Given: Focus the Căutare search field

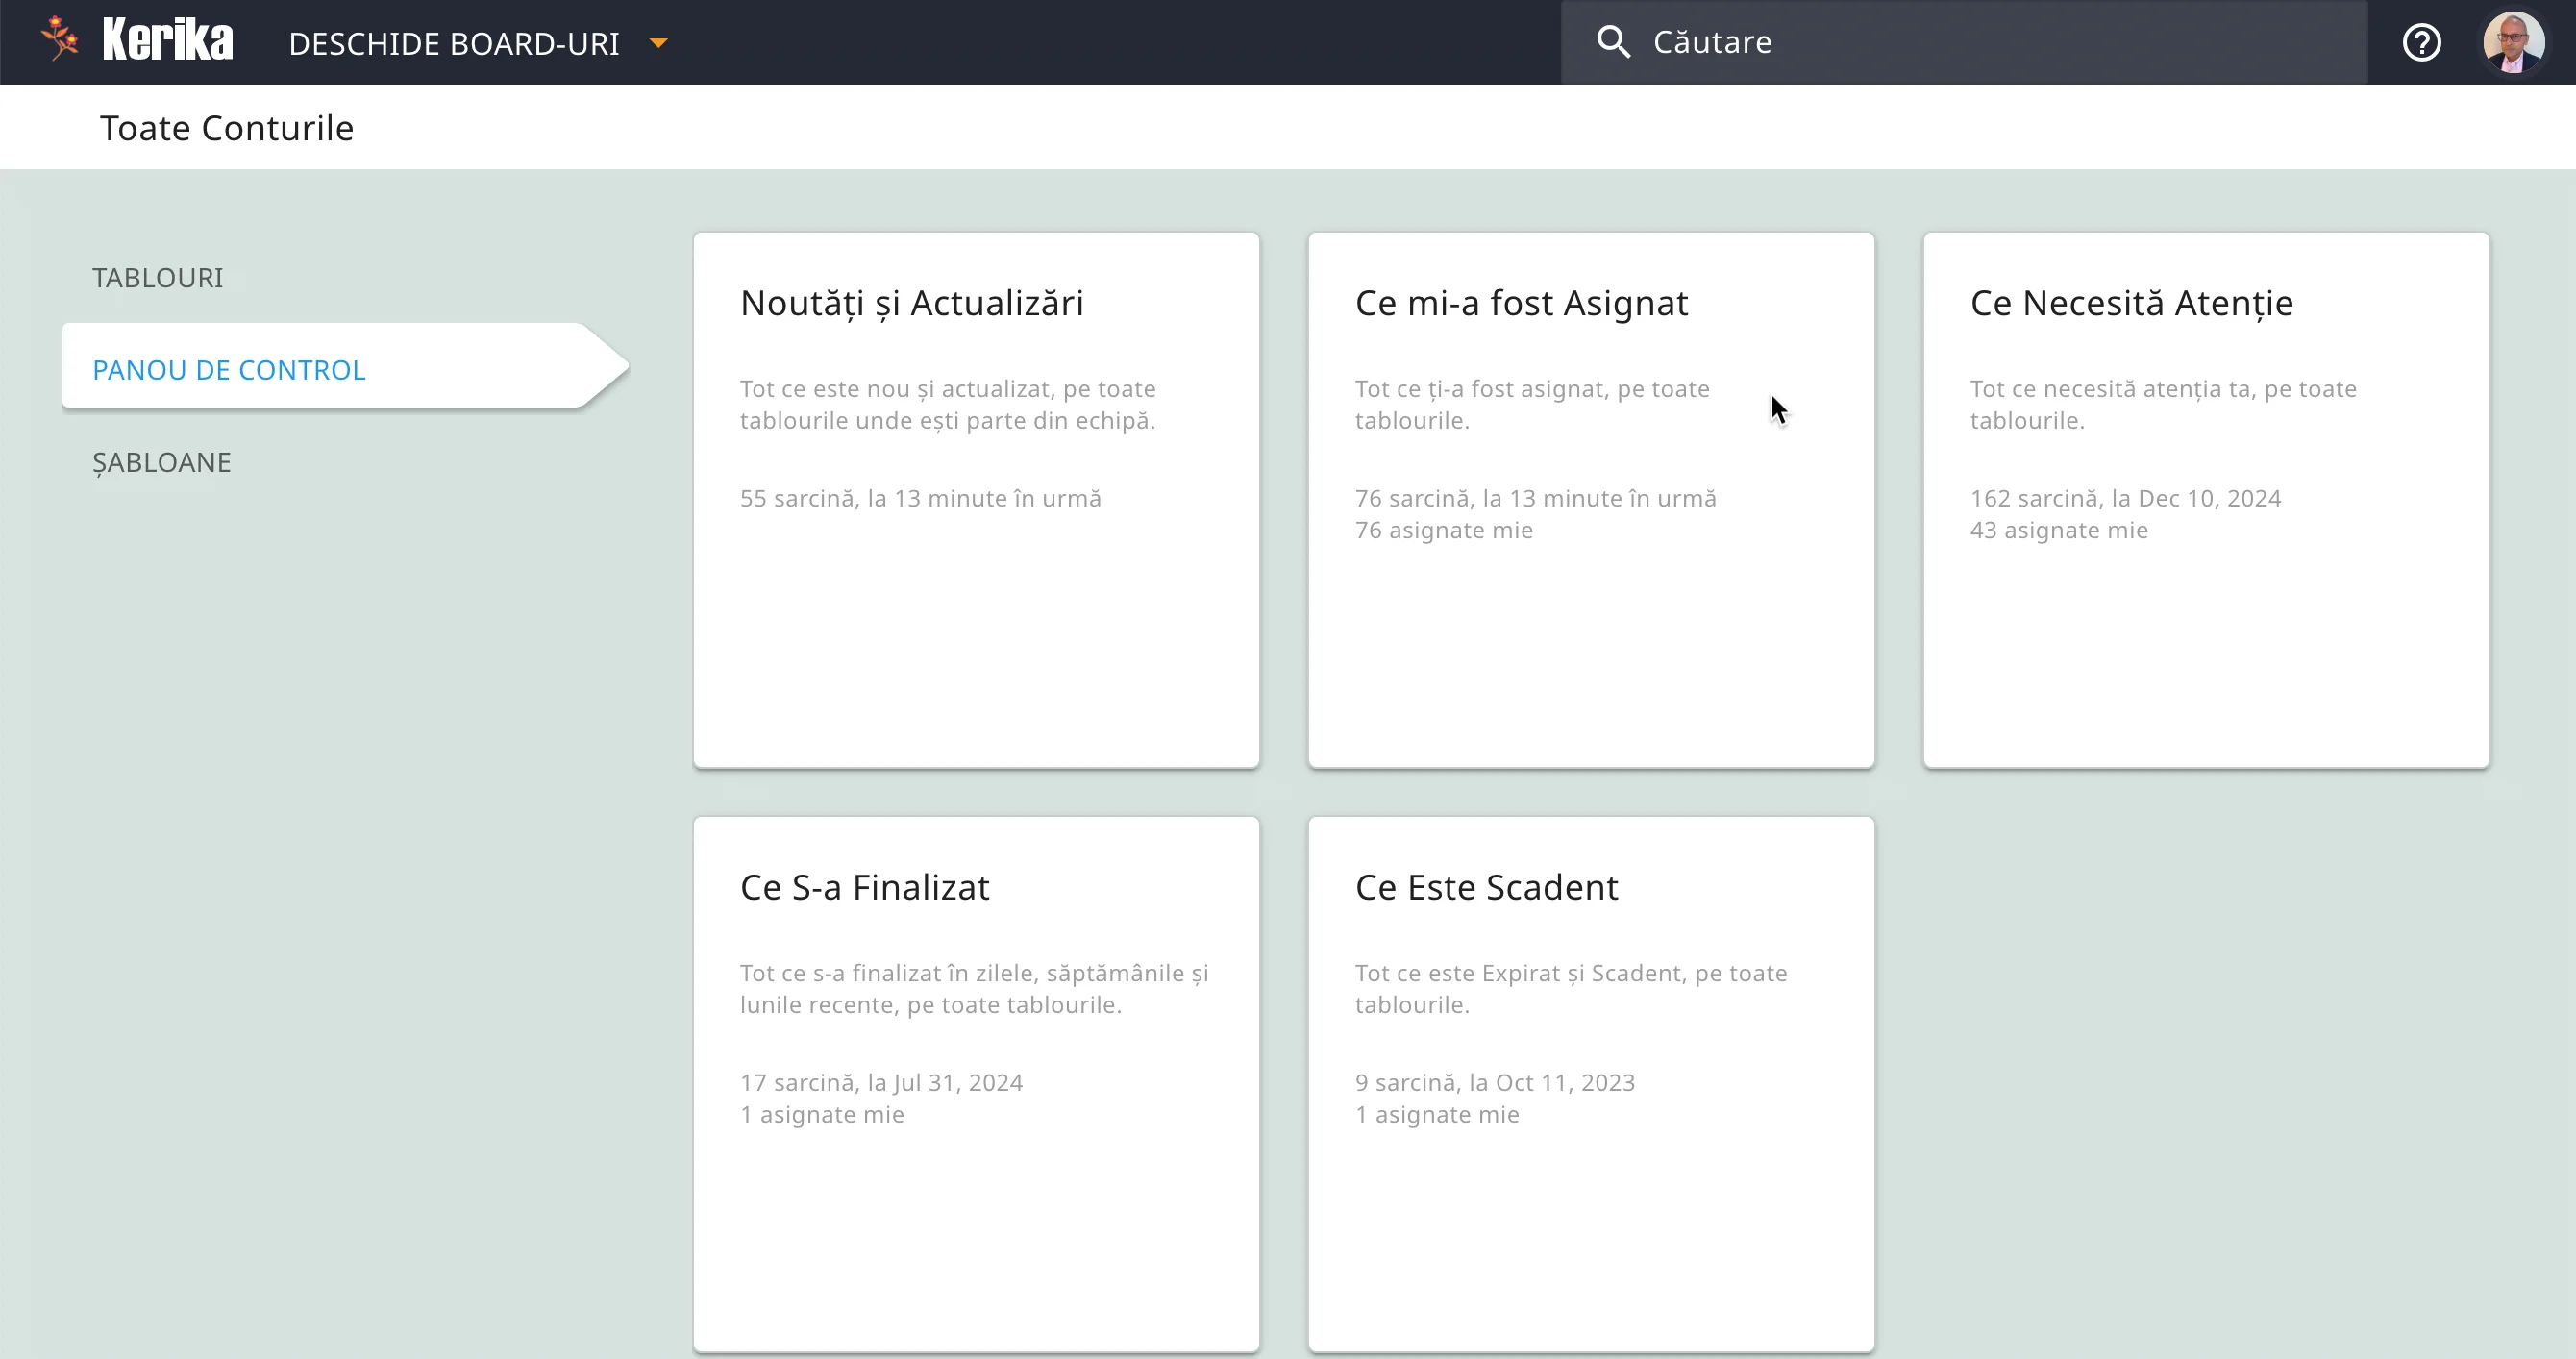Looking at the screenshot, I should pyautogui.click(x=1964, y=42).
